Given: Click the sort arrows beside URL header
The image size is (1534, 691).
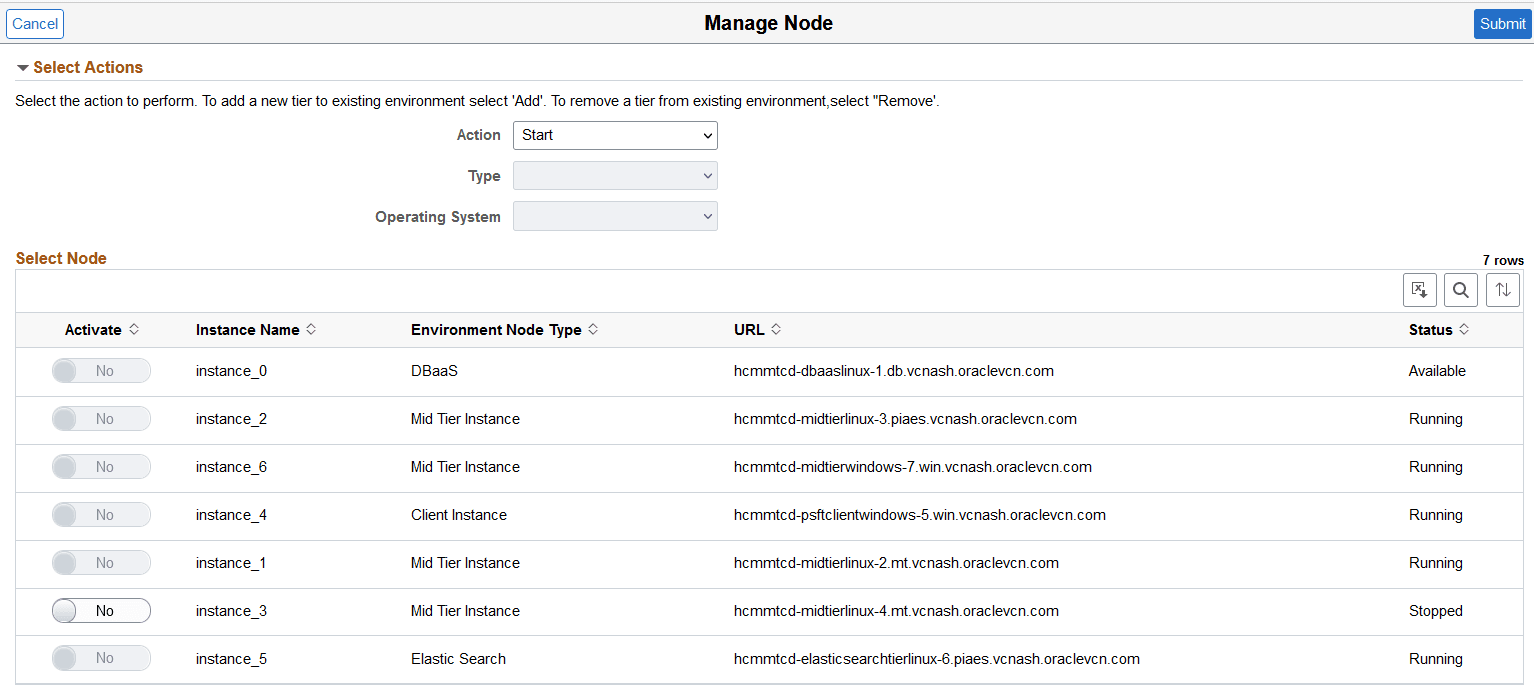Looking at the screenshot, I should click(x=777, y=329).
